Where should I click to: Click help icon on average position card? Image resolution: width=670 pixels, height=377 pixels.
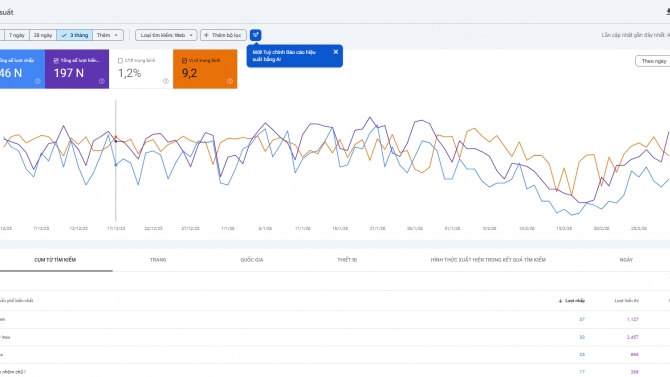230,81
